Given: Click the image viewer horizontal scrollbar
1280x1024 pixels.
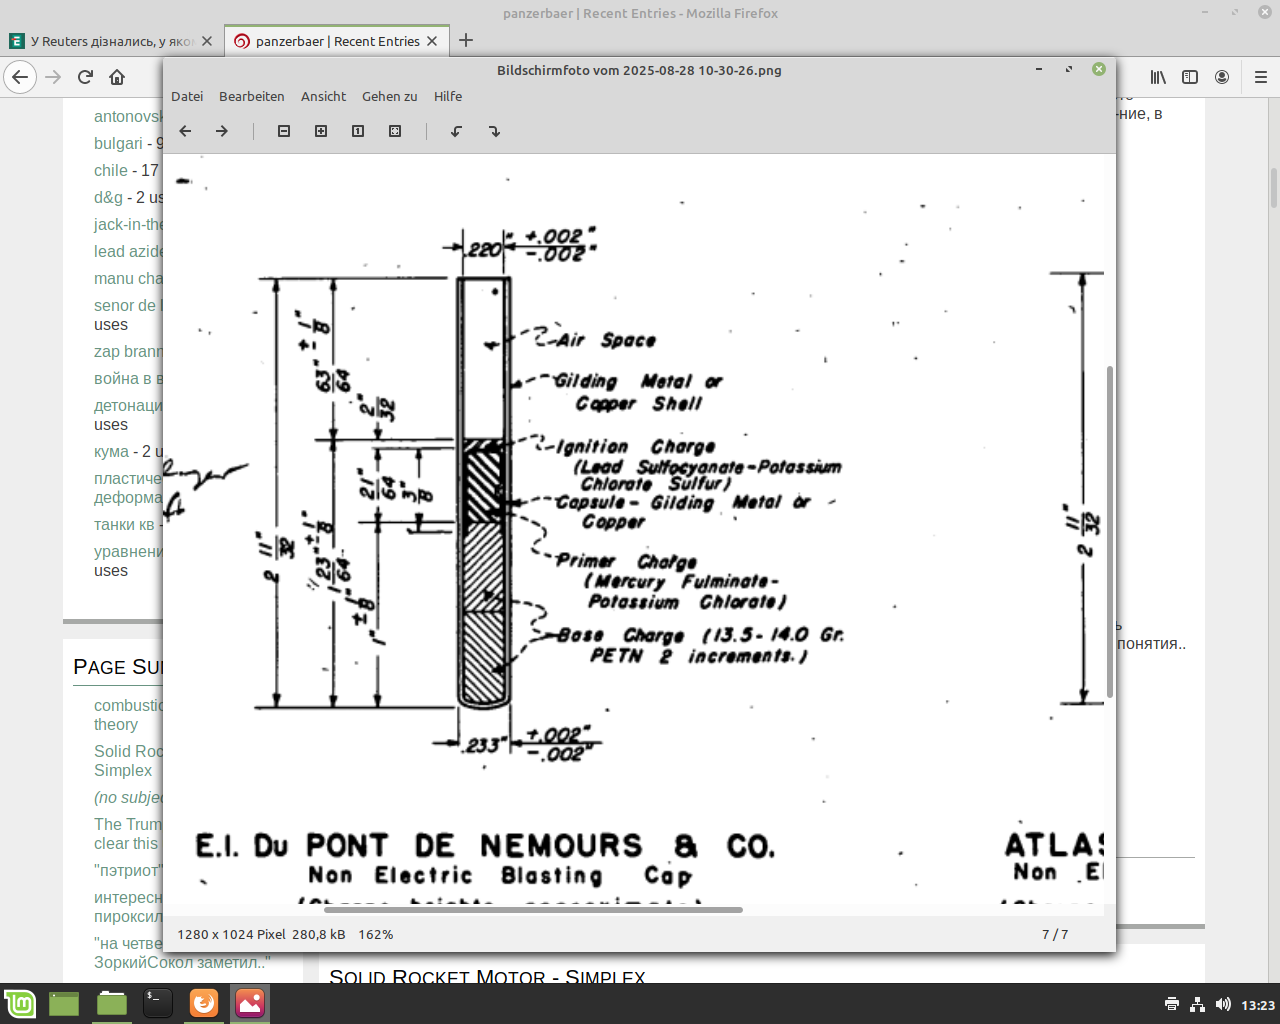Looking at the screenshot, I should pyautogui.click(x=533, y=910).
